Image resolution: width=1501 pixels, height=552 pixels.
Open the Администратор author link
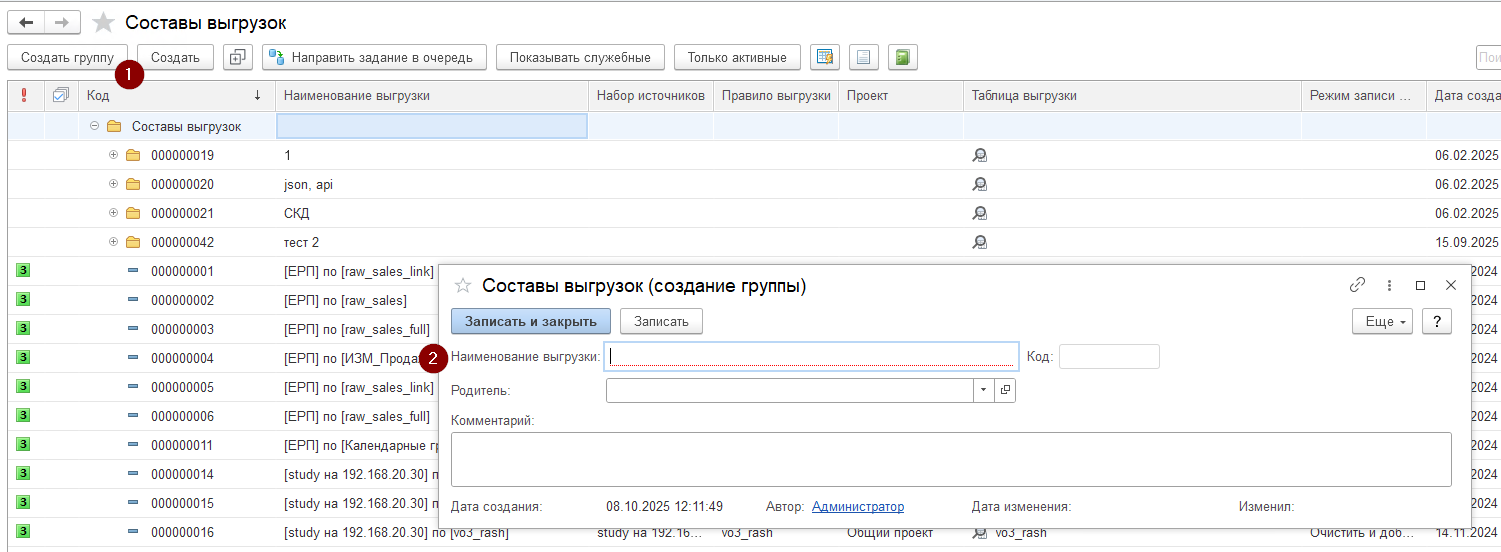[857, 507]
